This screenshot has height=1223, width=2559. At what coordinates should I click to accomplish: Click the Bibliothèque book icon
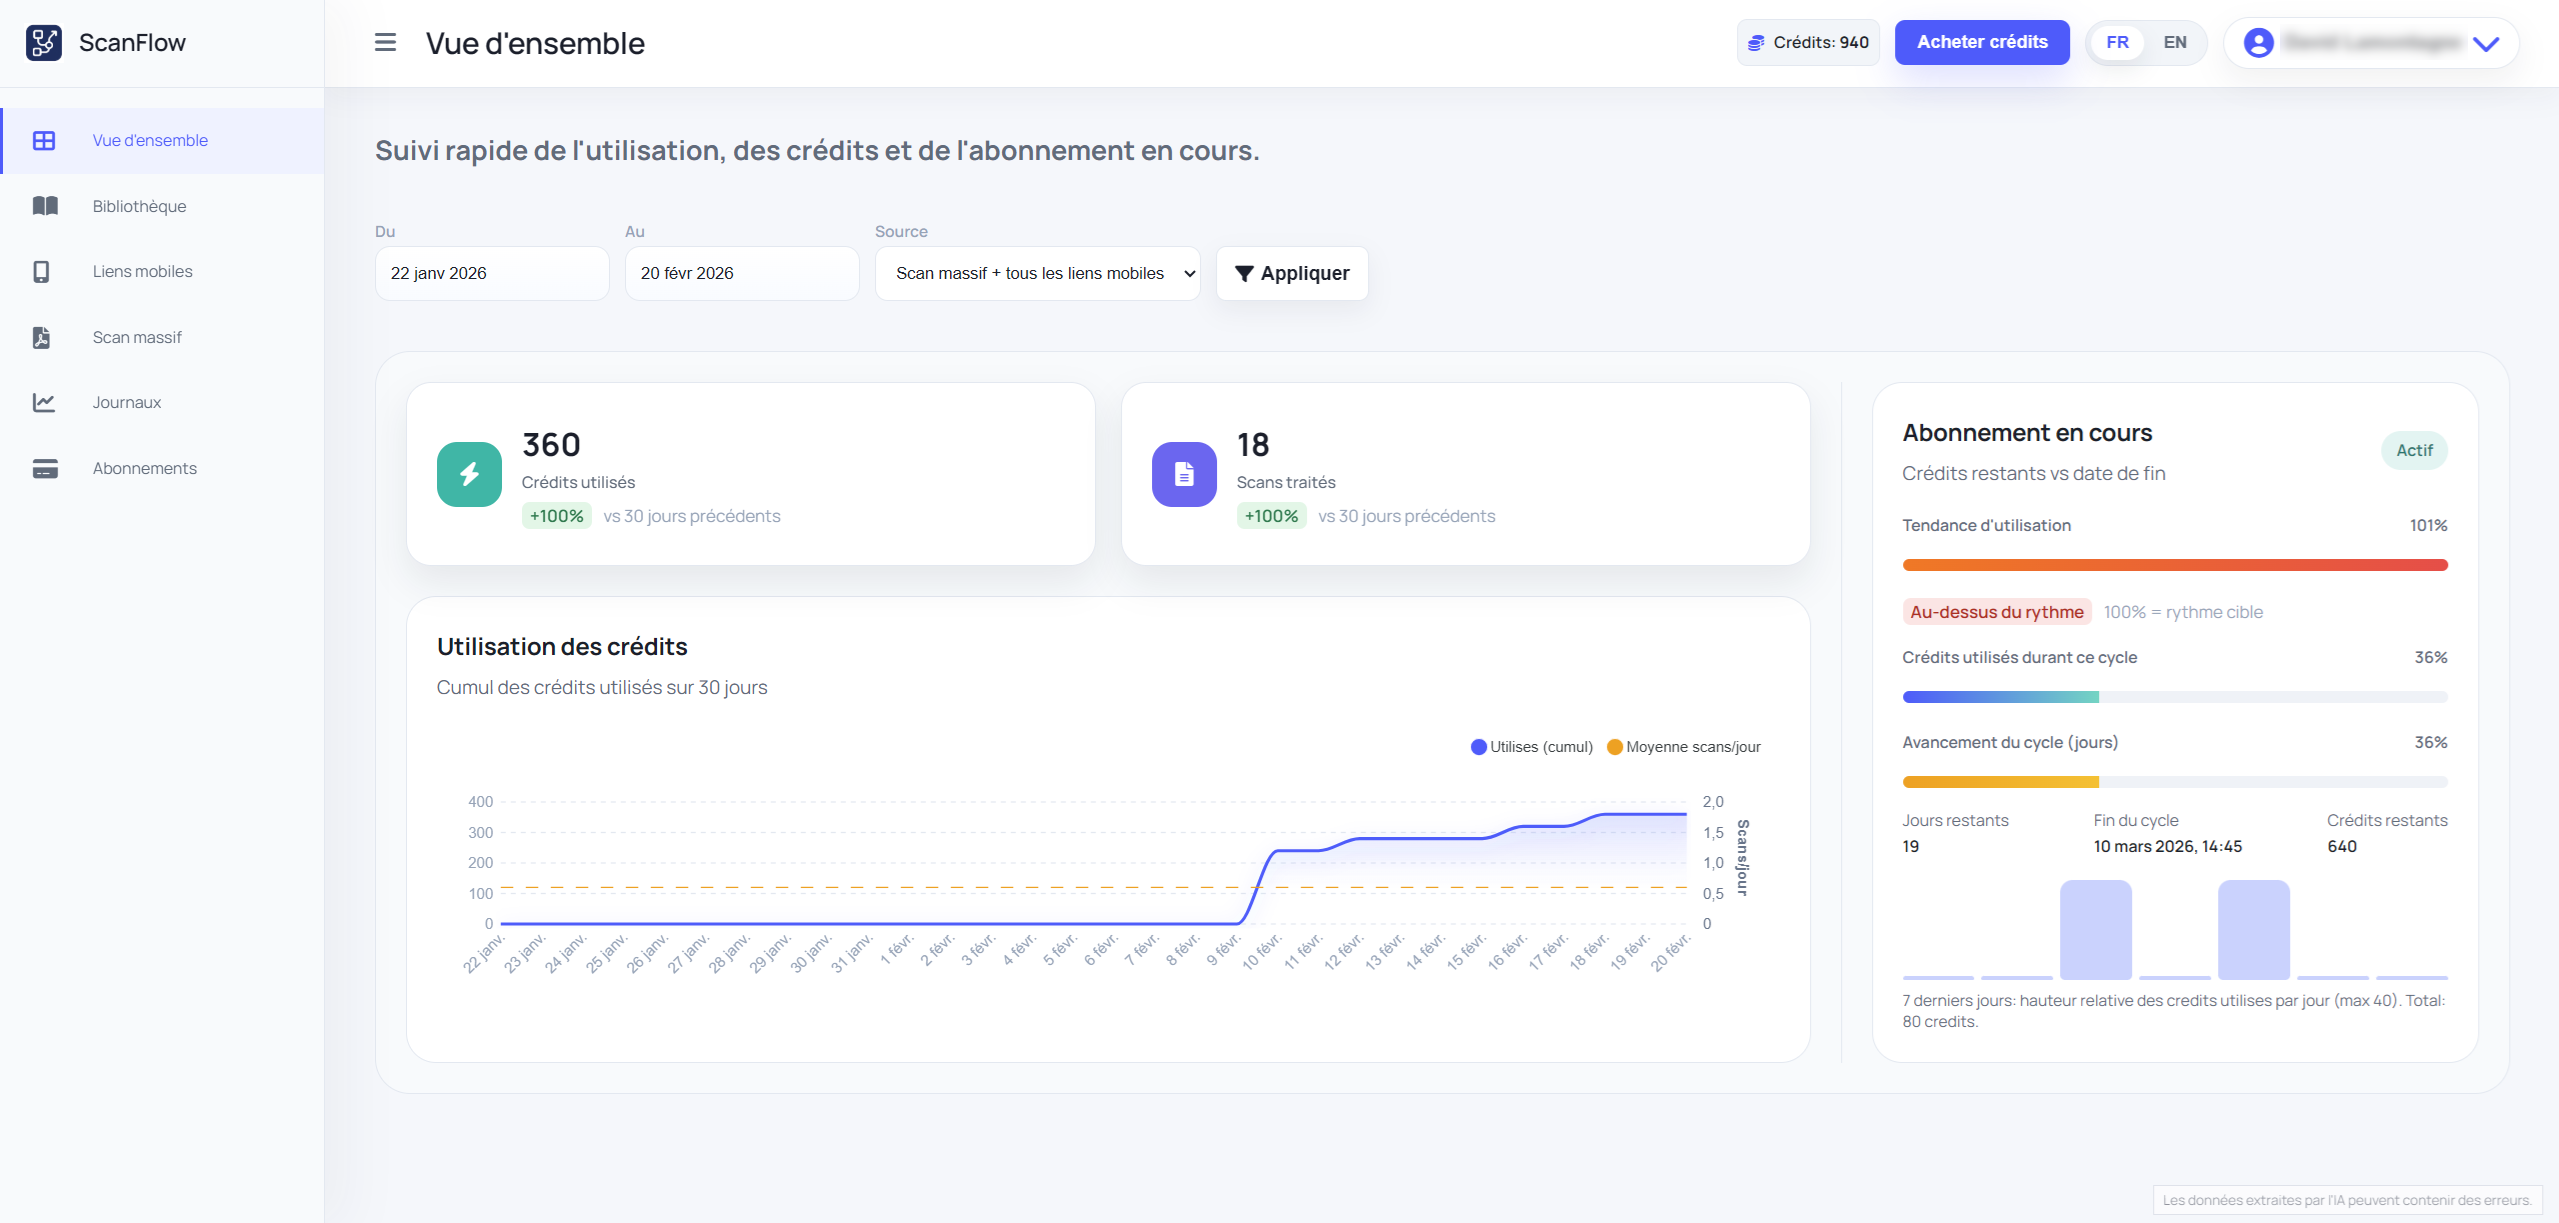point(45,206)
